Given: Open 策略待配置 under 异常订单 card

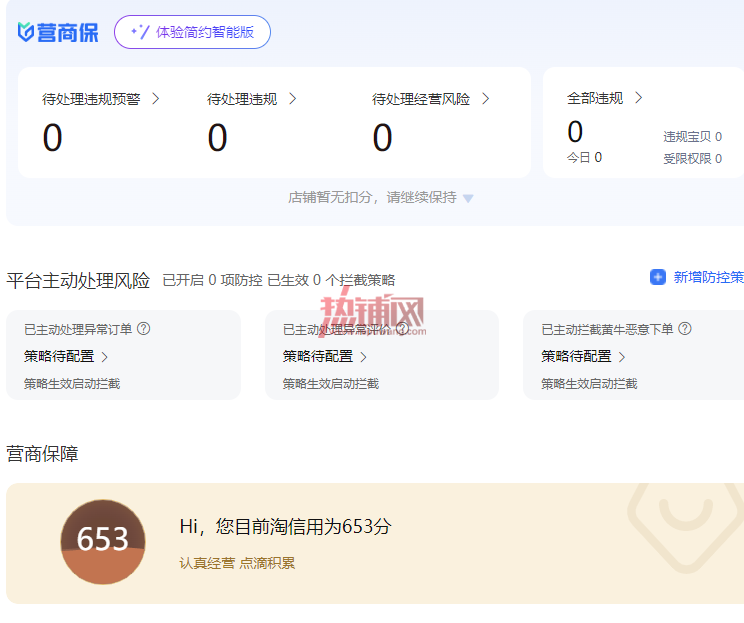Looking at the screenshot, I should coord(66,356).
